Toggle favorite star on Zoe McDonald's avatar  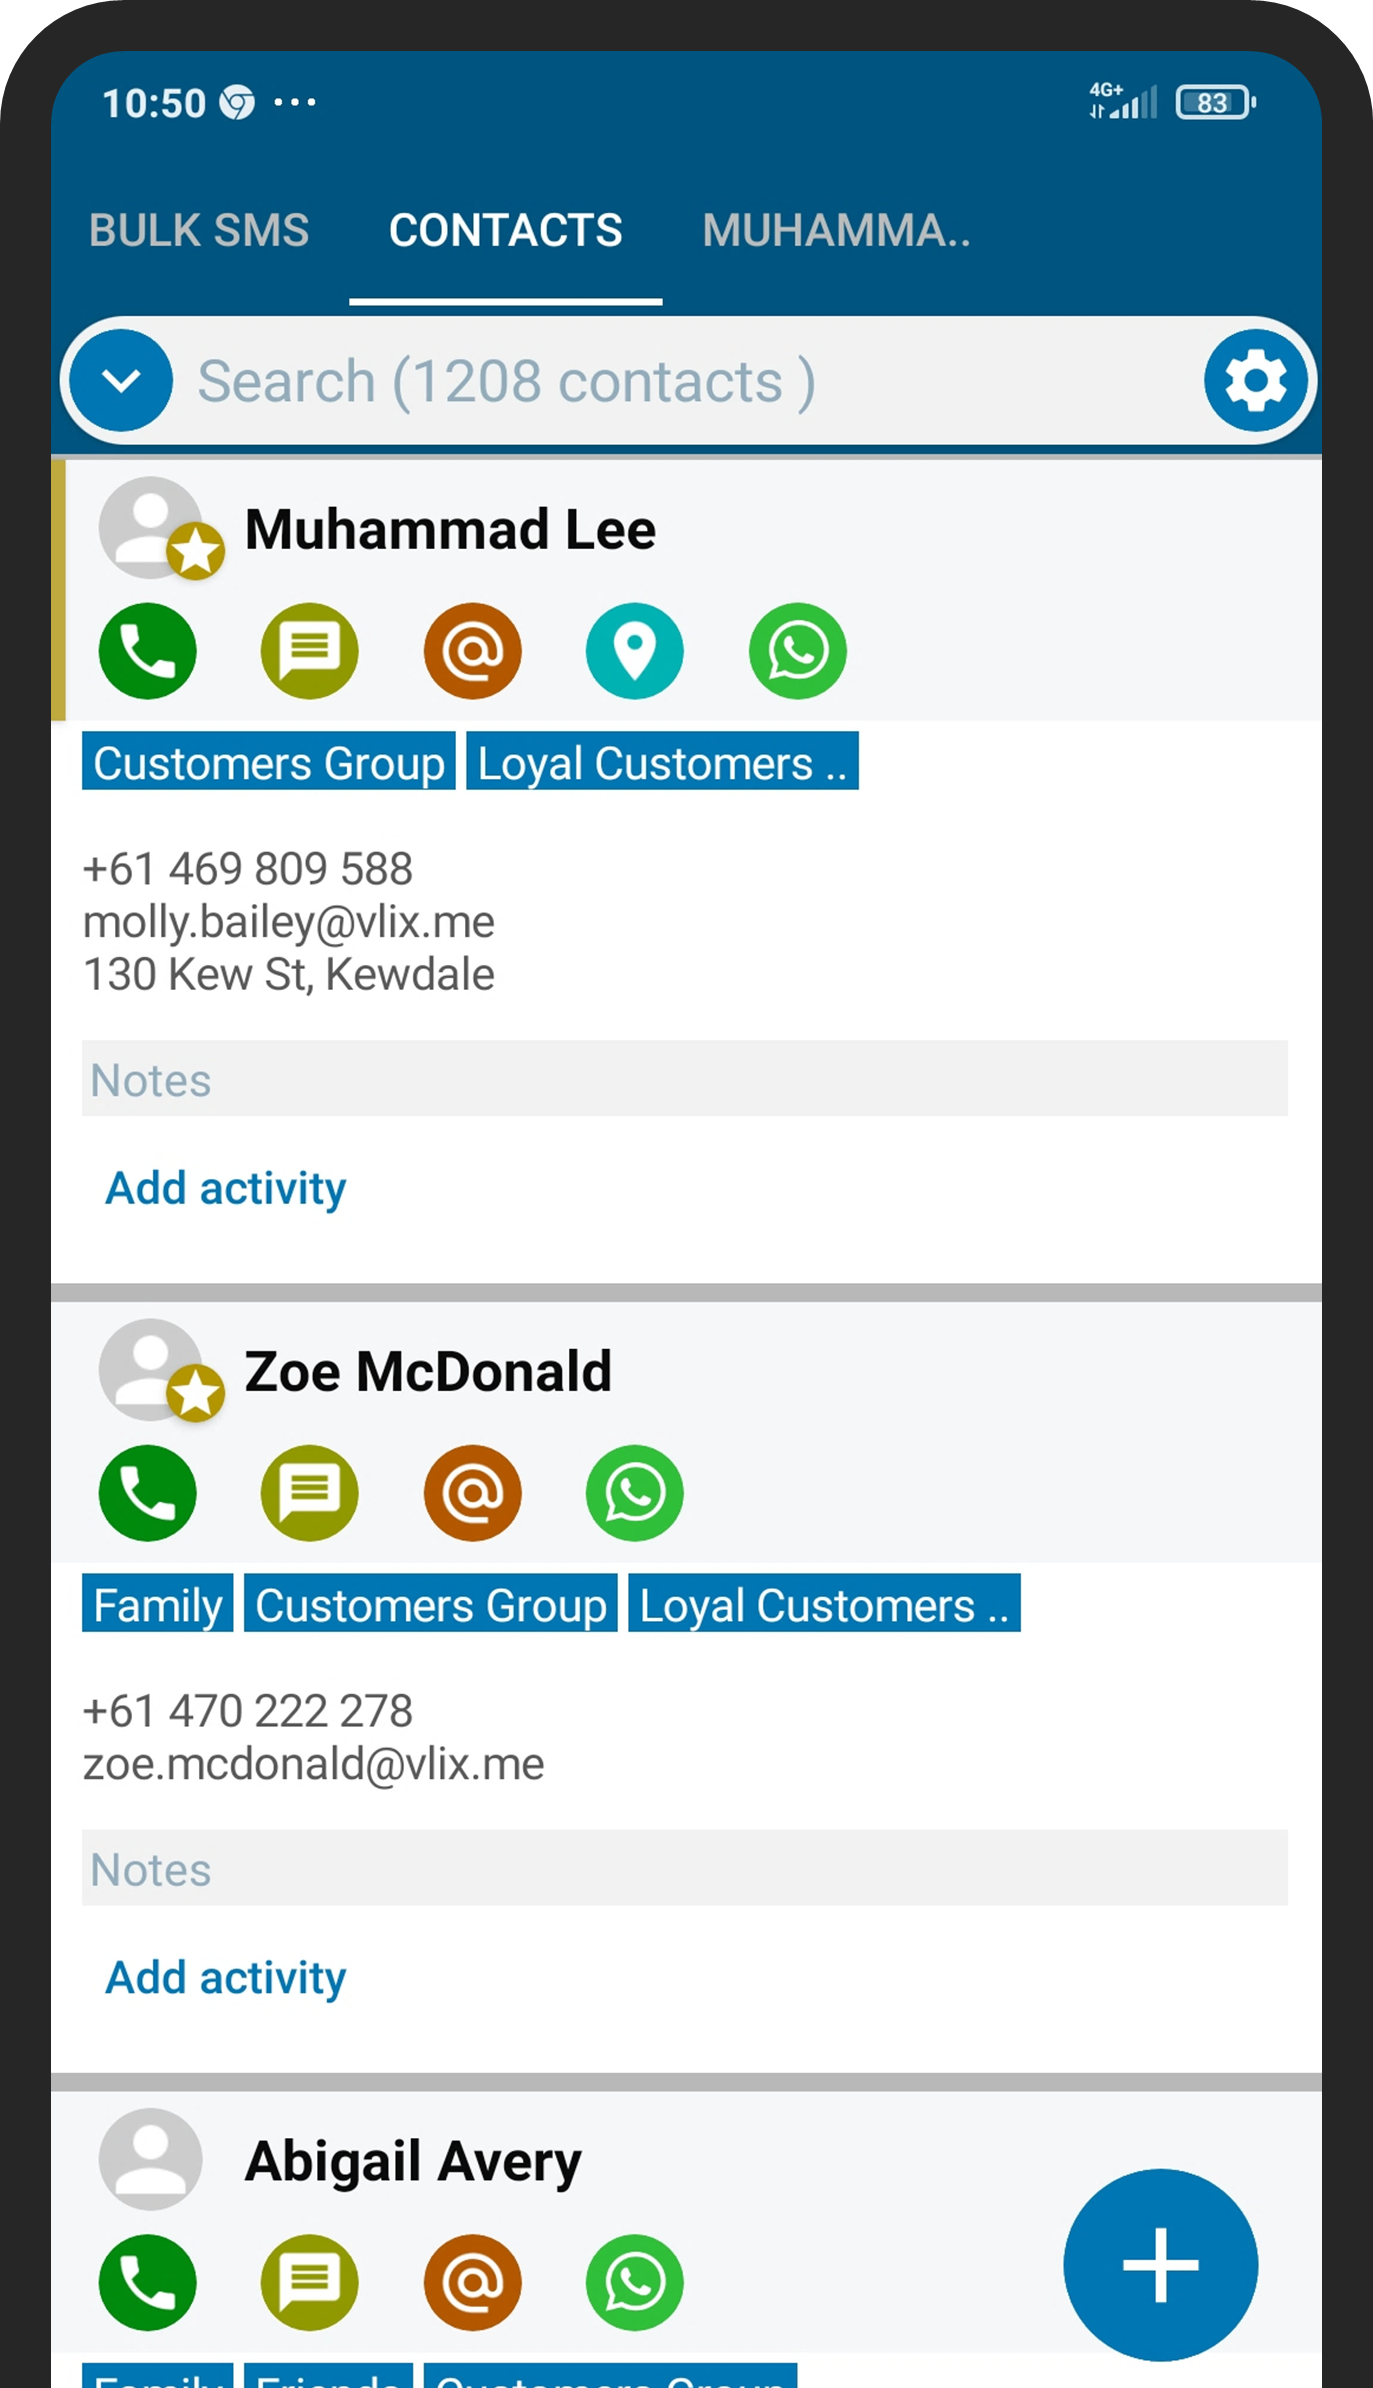(195, 1393)
